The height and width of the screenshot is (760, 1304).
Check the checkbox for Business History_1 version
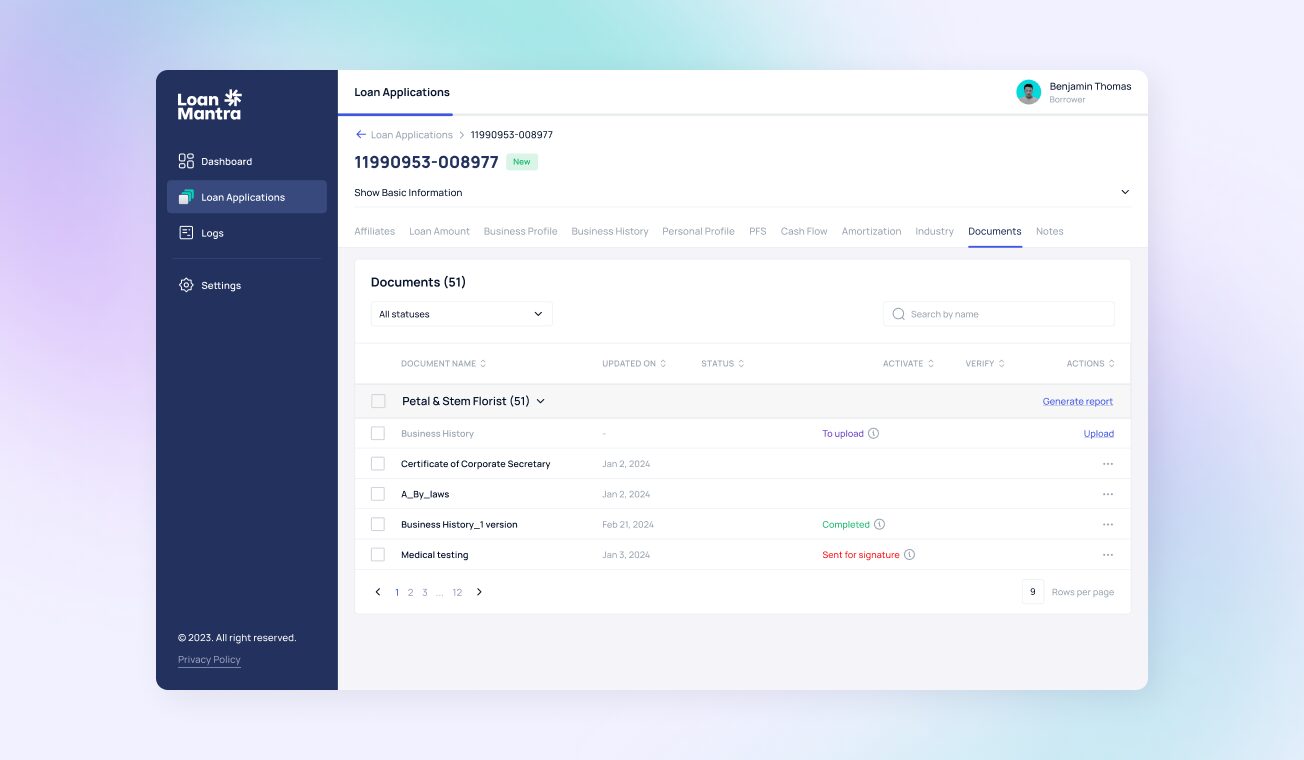pos(378,524)
